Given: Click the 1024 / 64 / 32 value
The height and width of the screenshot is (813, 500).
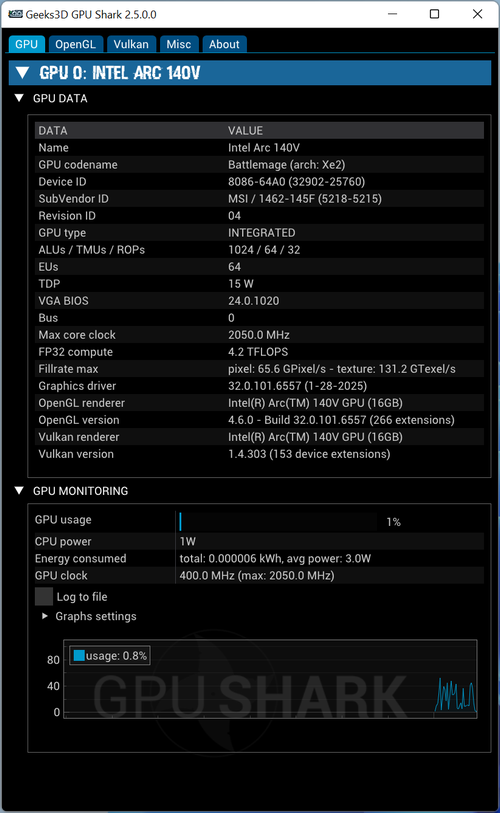Looking at the screenshot, I should click(x=264, y=250).
